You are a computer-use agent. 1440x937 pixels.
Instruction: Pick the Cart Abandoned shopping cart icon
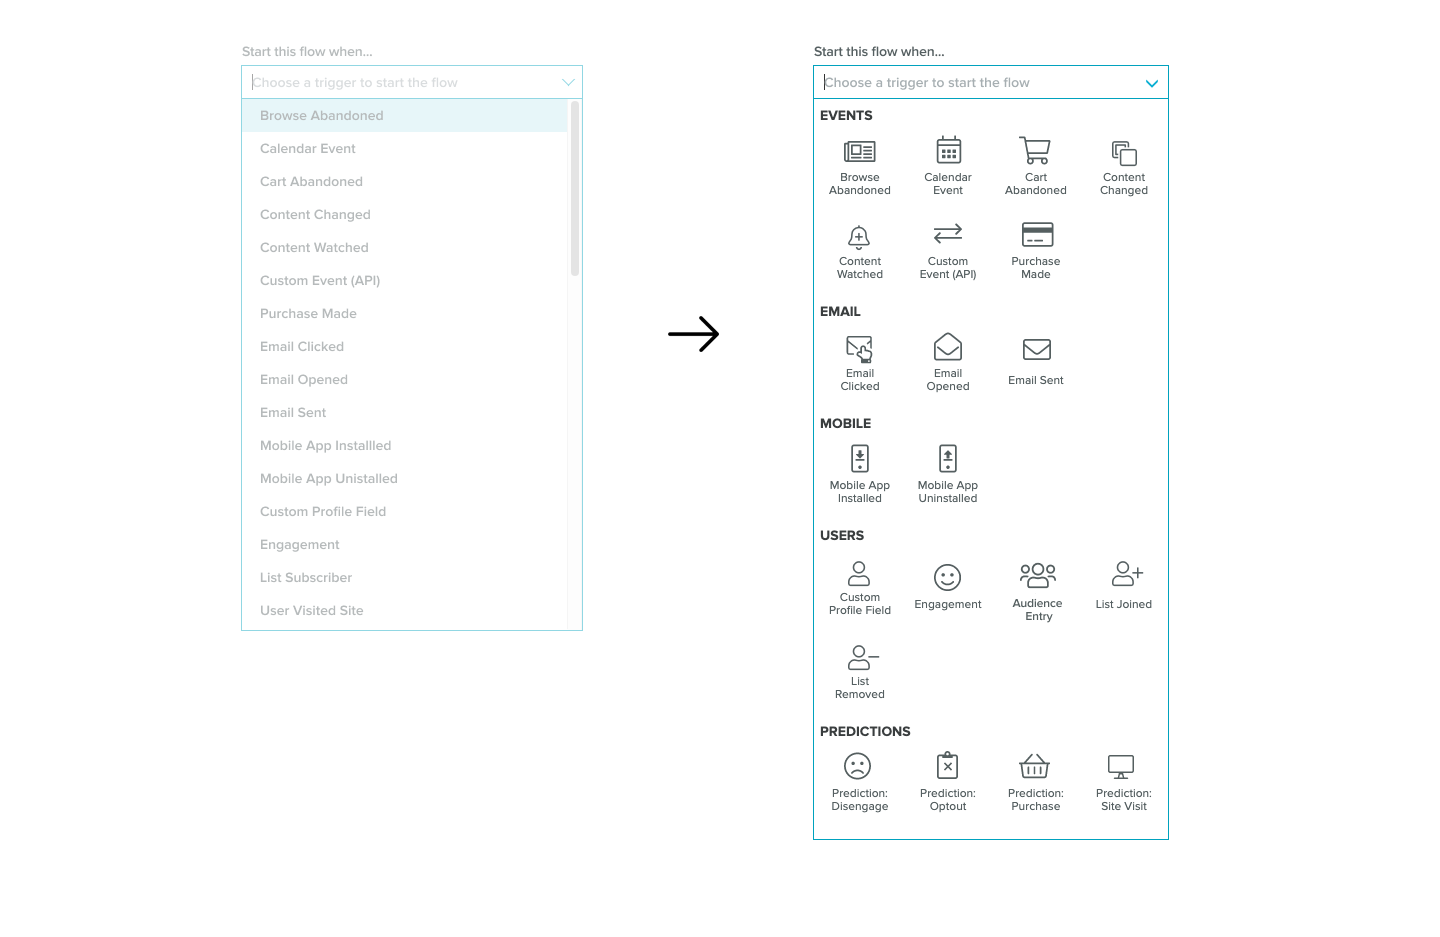(x=1035, y=151)
